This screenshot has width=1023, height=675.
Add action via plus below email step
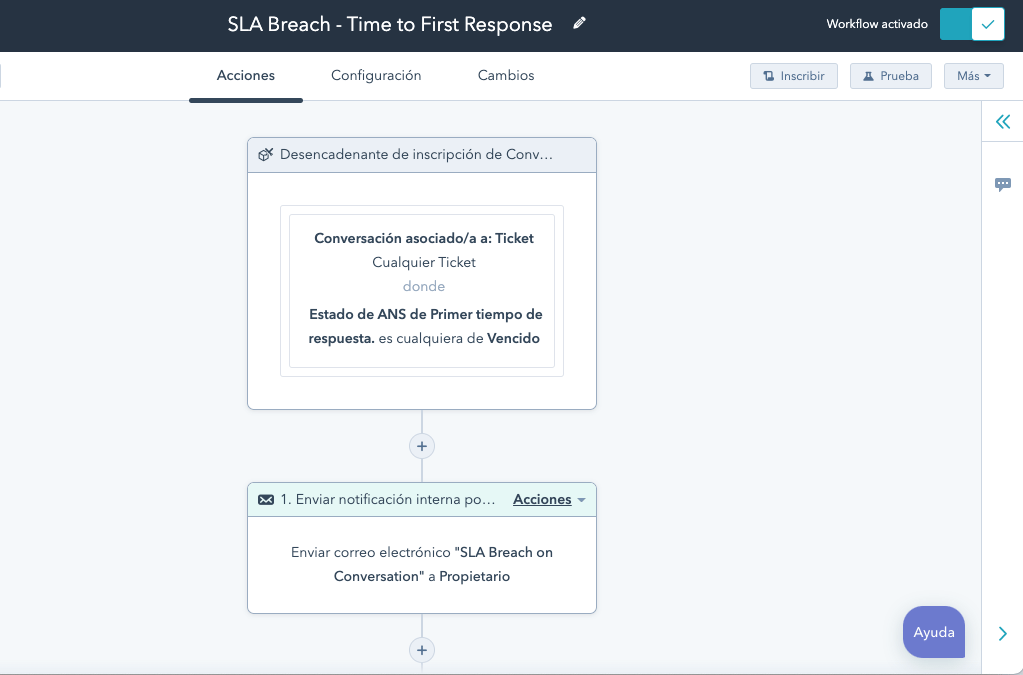pos(422,650)
